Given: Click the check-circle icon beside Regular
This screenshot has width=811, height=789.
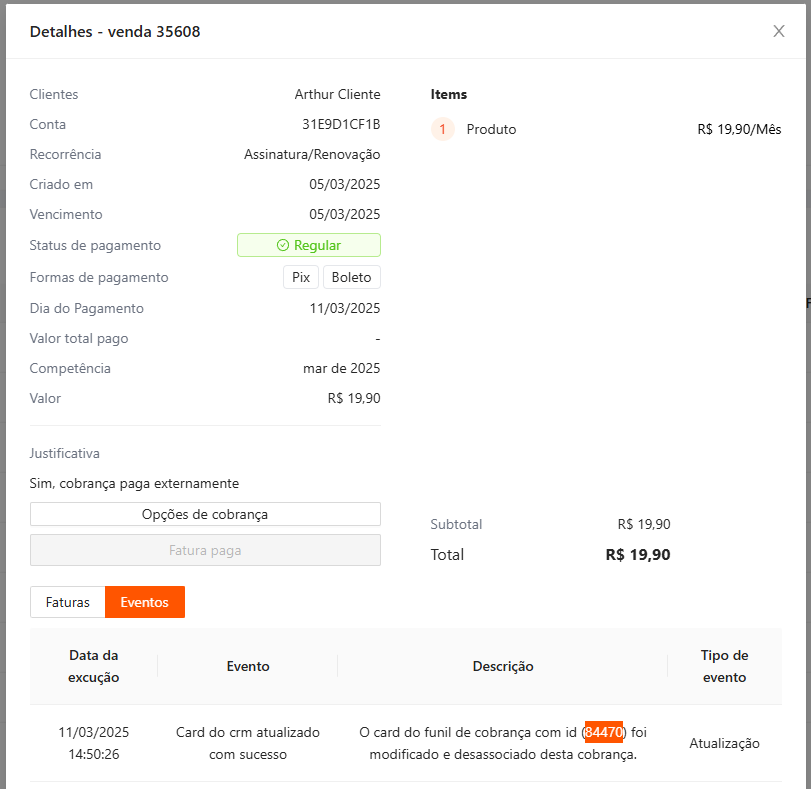Looking at the screenshot, I should pyautogui.click(x=283, y=245).
